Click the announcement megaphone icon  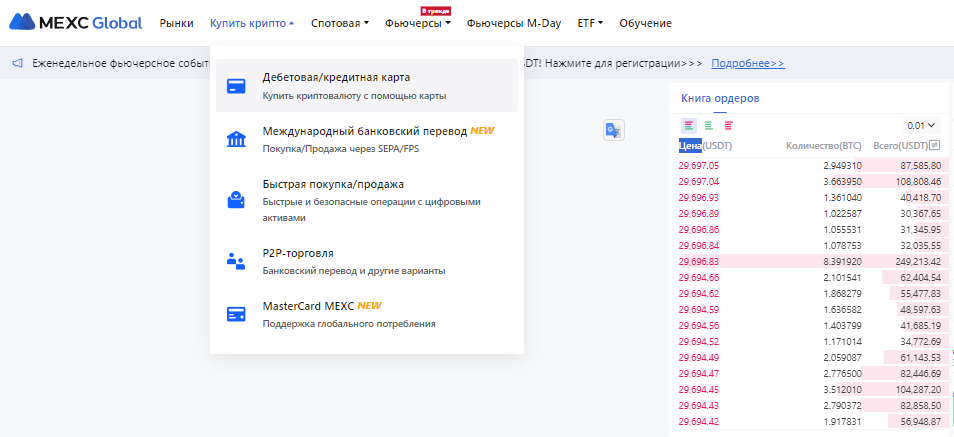[18, 63]
